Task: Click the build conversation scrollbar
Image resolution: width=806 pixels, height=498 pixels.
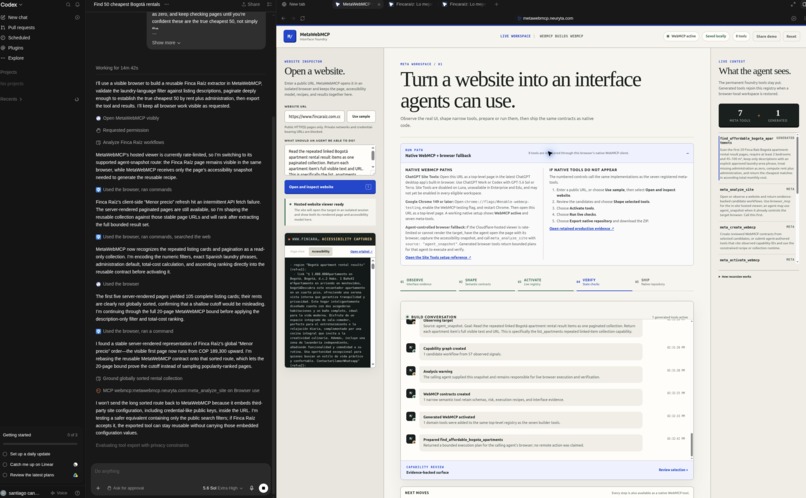Action: pos(691,445)
